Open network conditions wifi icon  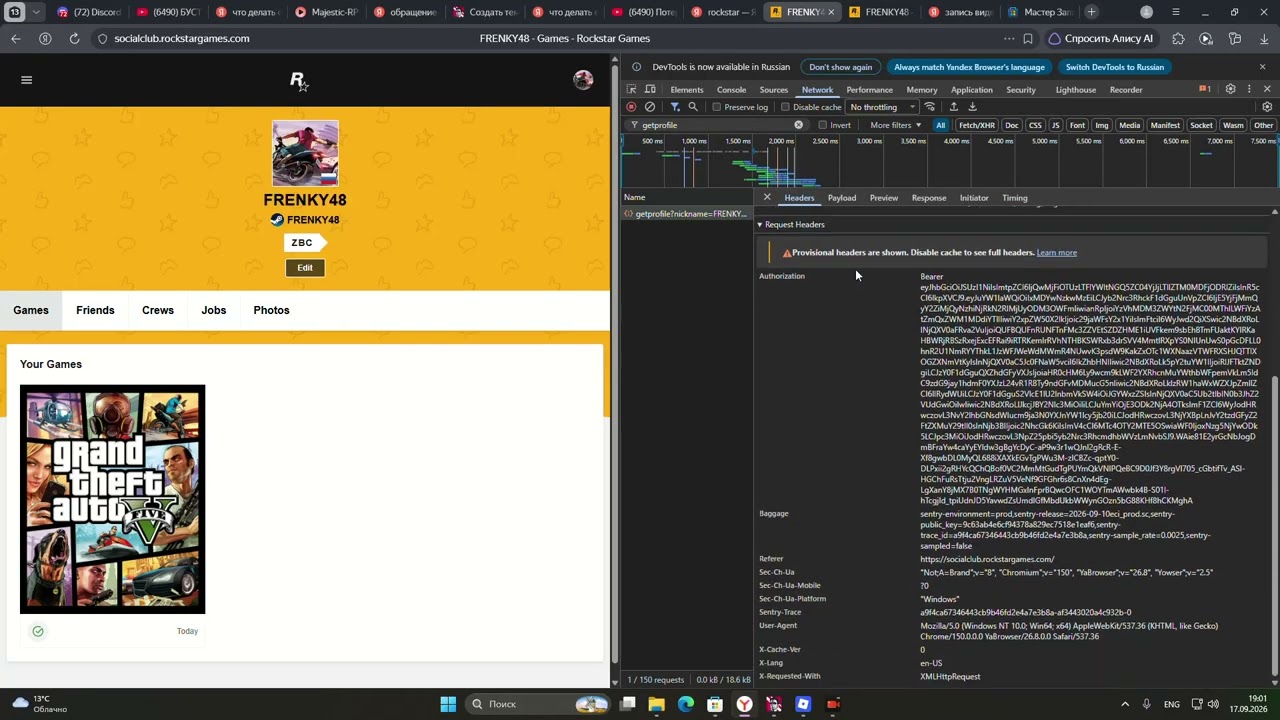click(930, 107)
